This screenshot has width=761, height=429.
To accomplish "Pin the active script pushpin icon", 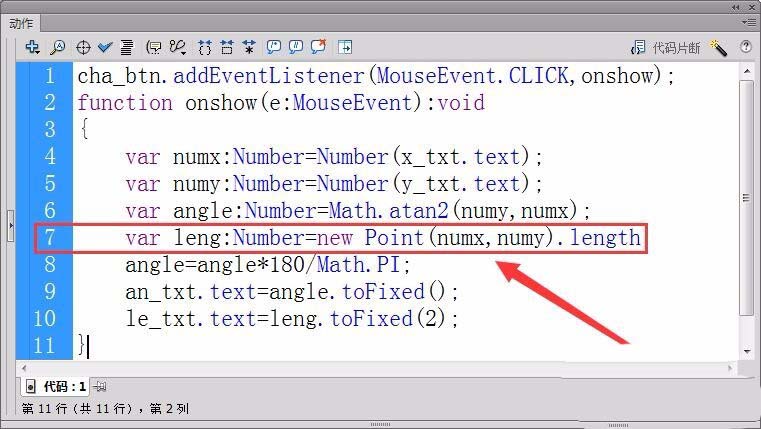I will [x=99, y=386].
